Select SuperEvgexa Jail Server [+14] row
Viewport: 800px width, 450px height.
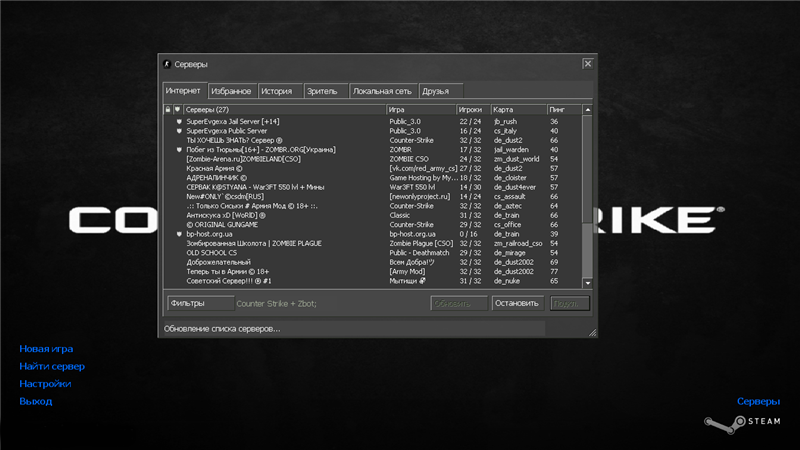click(373, 121)
